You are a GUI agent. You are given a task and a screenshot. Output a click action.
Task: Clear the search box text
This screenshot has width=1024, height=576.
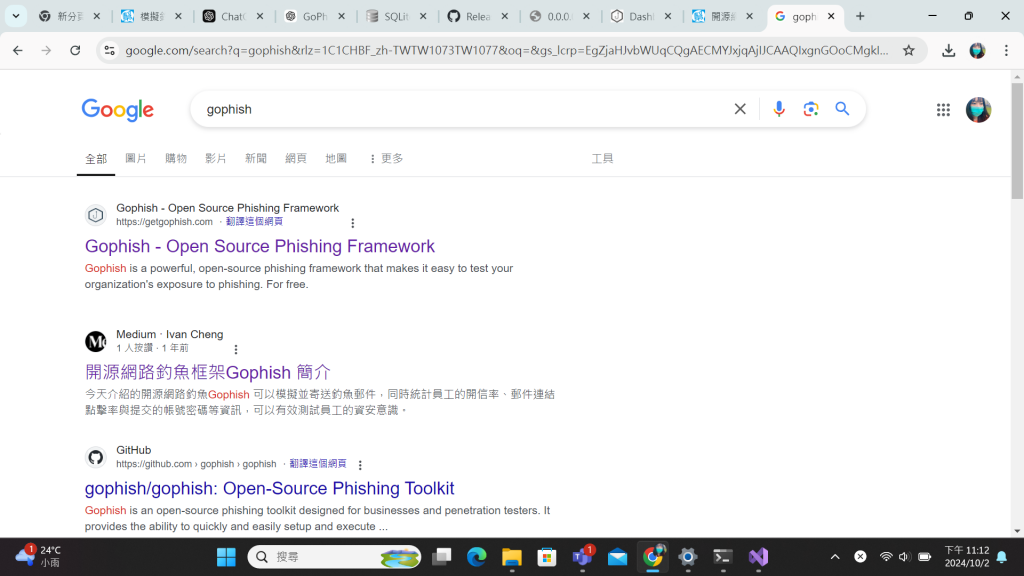[740, 109]
